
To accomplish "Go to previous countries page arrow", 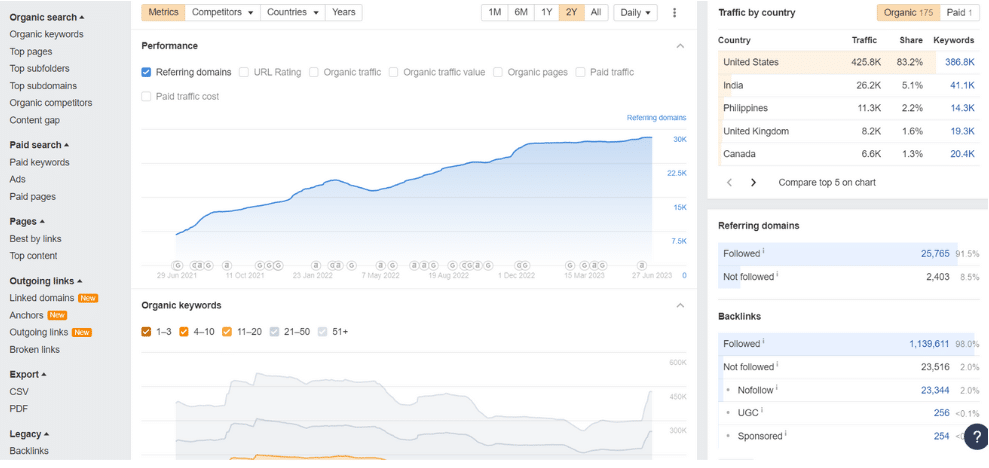I will (x=729, y=183).
